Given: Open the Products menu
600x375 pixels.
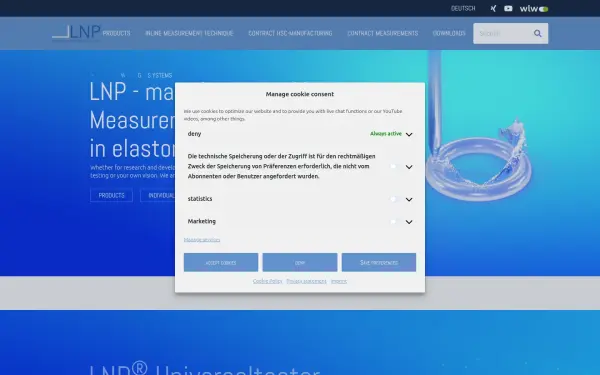Looking at the screenshot, I should pyautogui.click(x=116, y=33).
